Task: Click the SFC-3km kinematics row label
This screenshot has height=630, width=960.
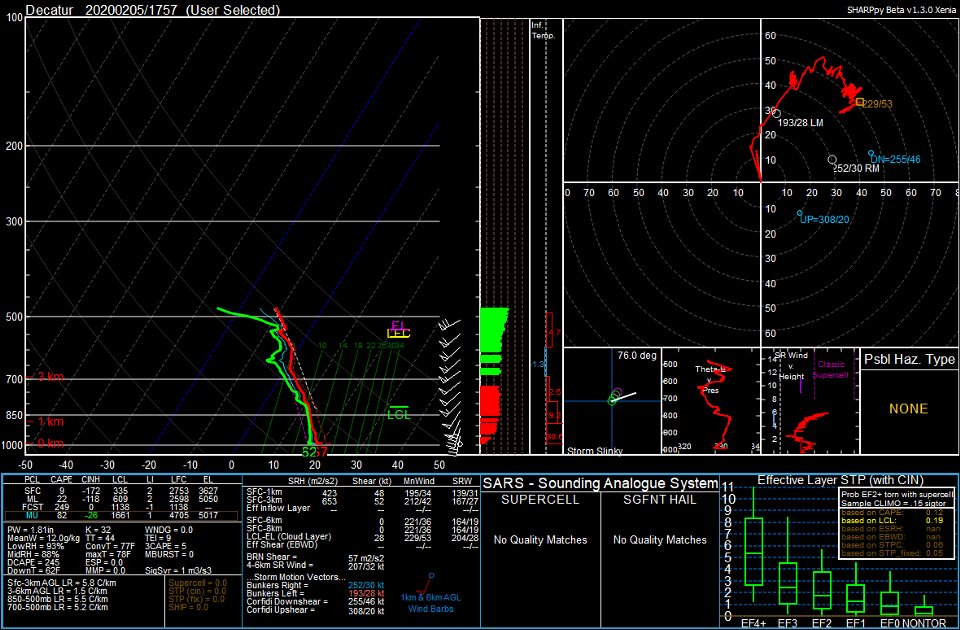Action: 263,500
